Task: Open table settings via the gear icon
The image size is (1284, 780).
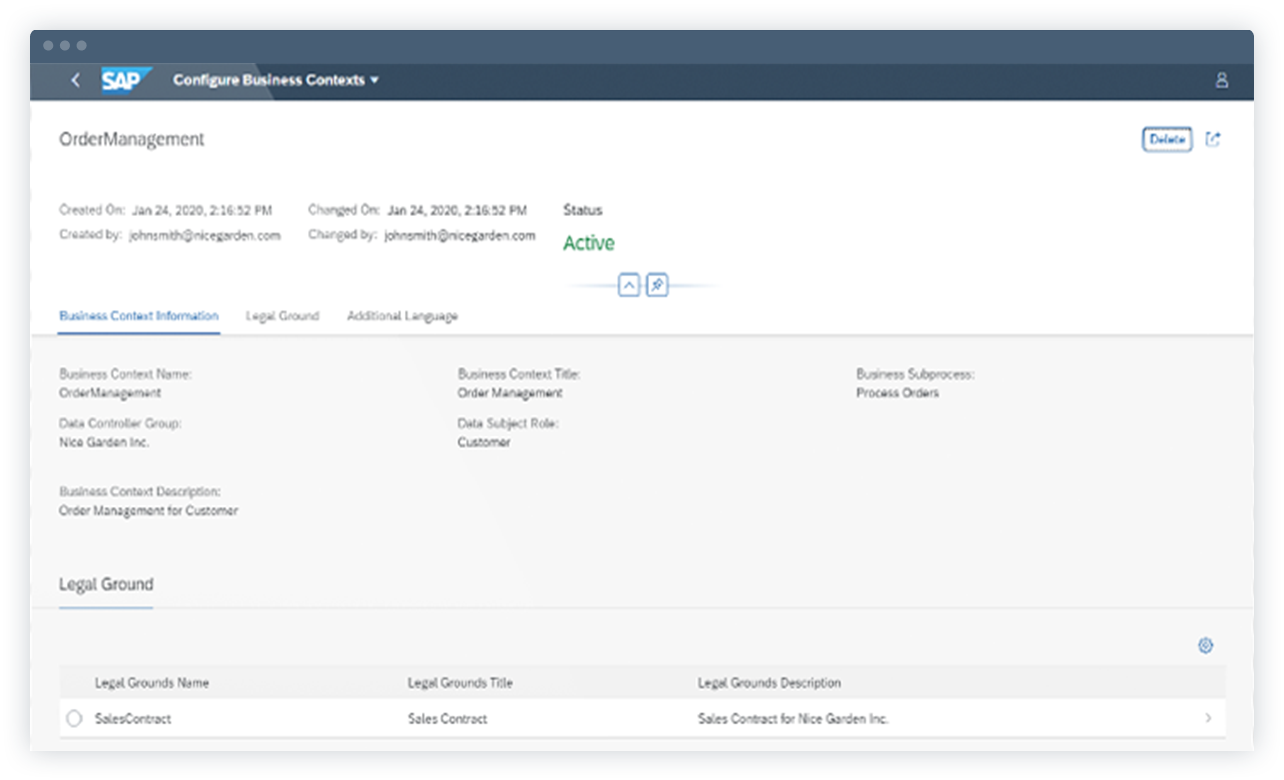Action: coord(1205,646)
